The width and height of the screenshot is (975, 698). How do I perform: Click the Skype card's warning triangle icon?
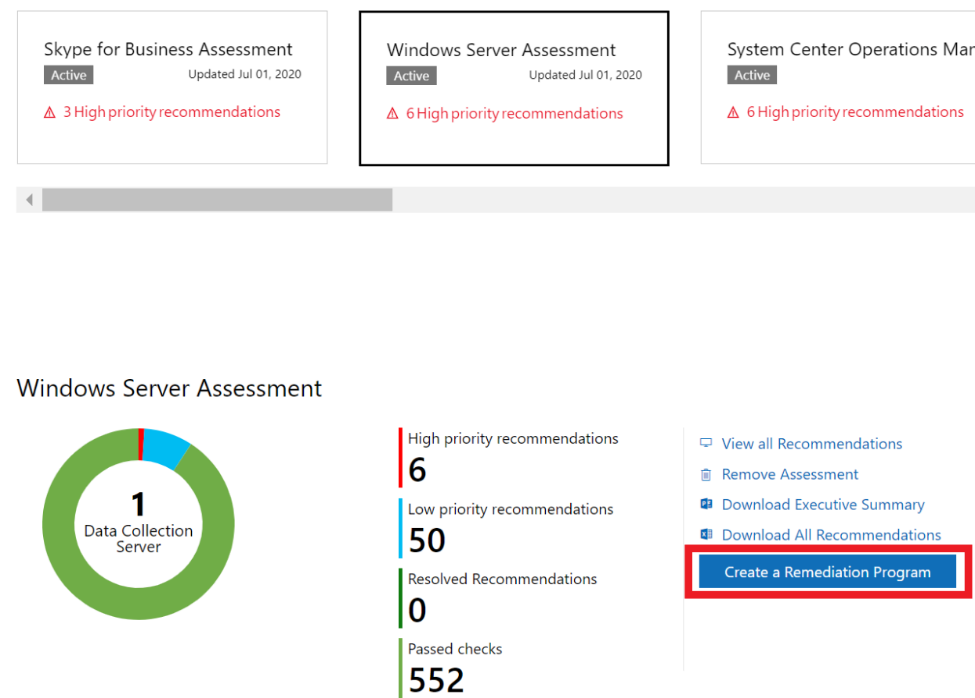tap(50, 113)
